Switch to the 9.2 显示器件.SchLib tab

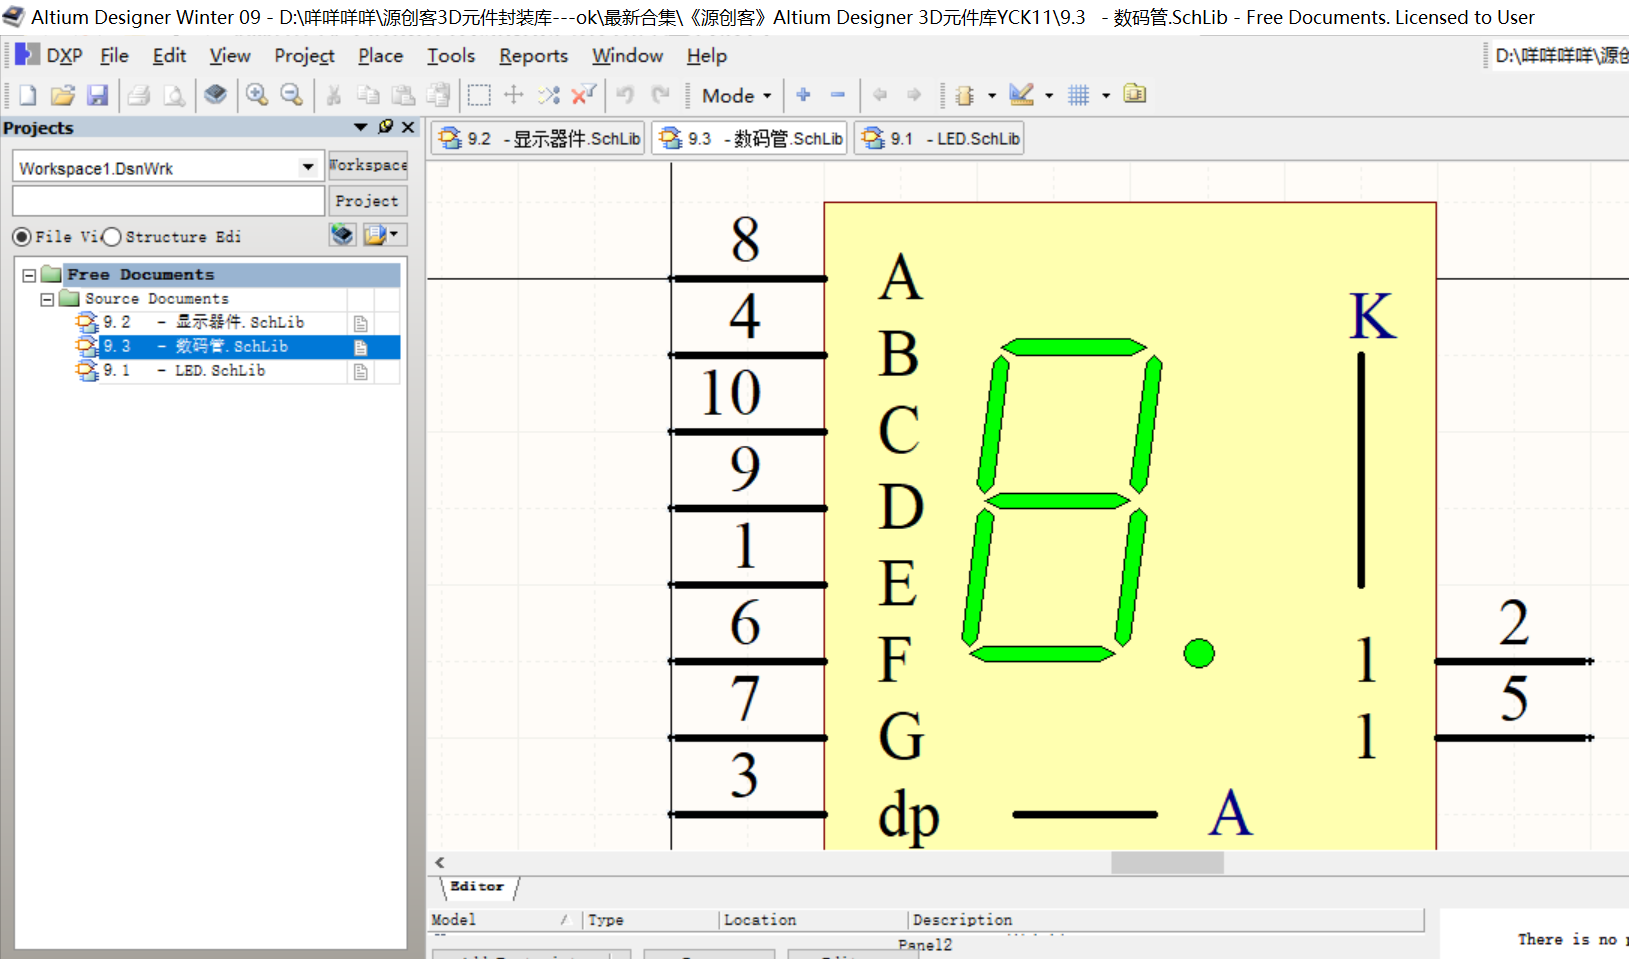click(x=539, y=138)
